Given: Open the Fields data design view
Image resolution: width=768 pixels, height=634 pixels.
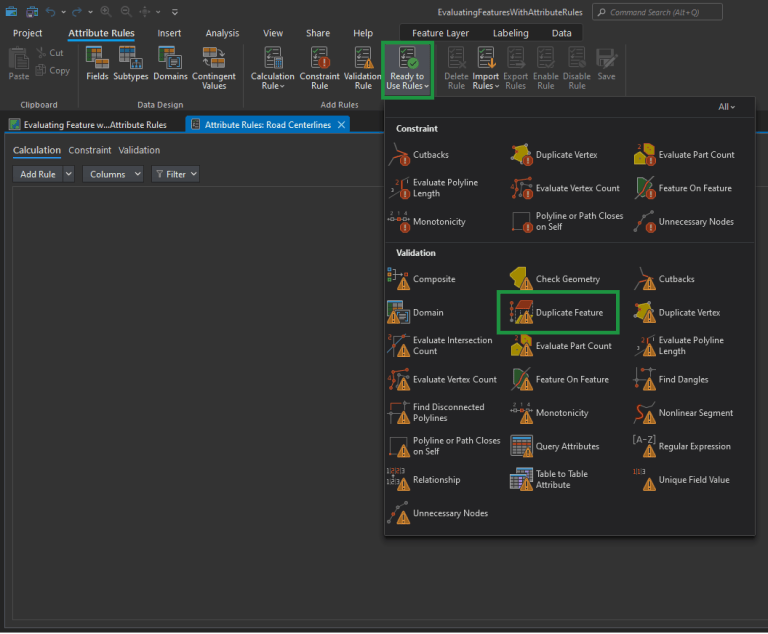Looking at the screenshot, I should (x=97, y=64).
